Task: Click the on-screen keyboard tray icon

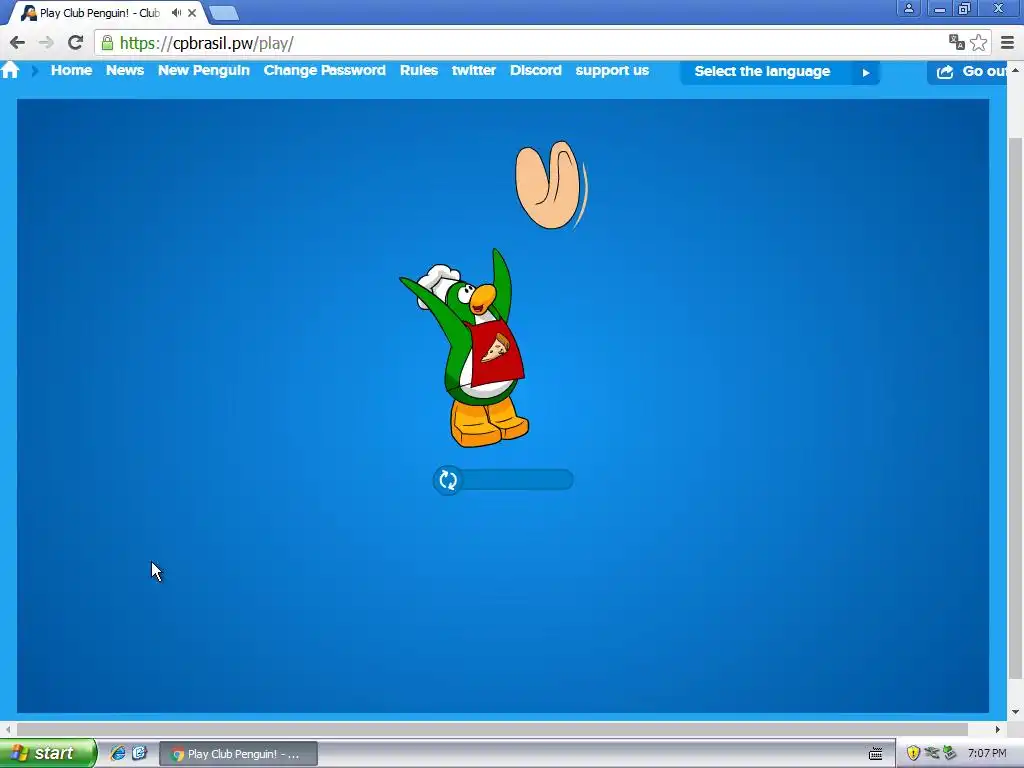Action: [876, 754]
